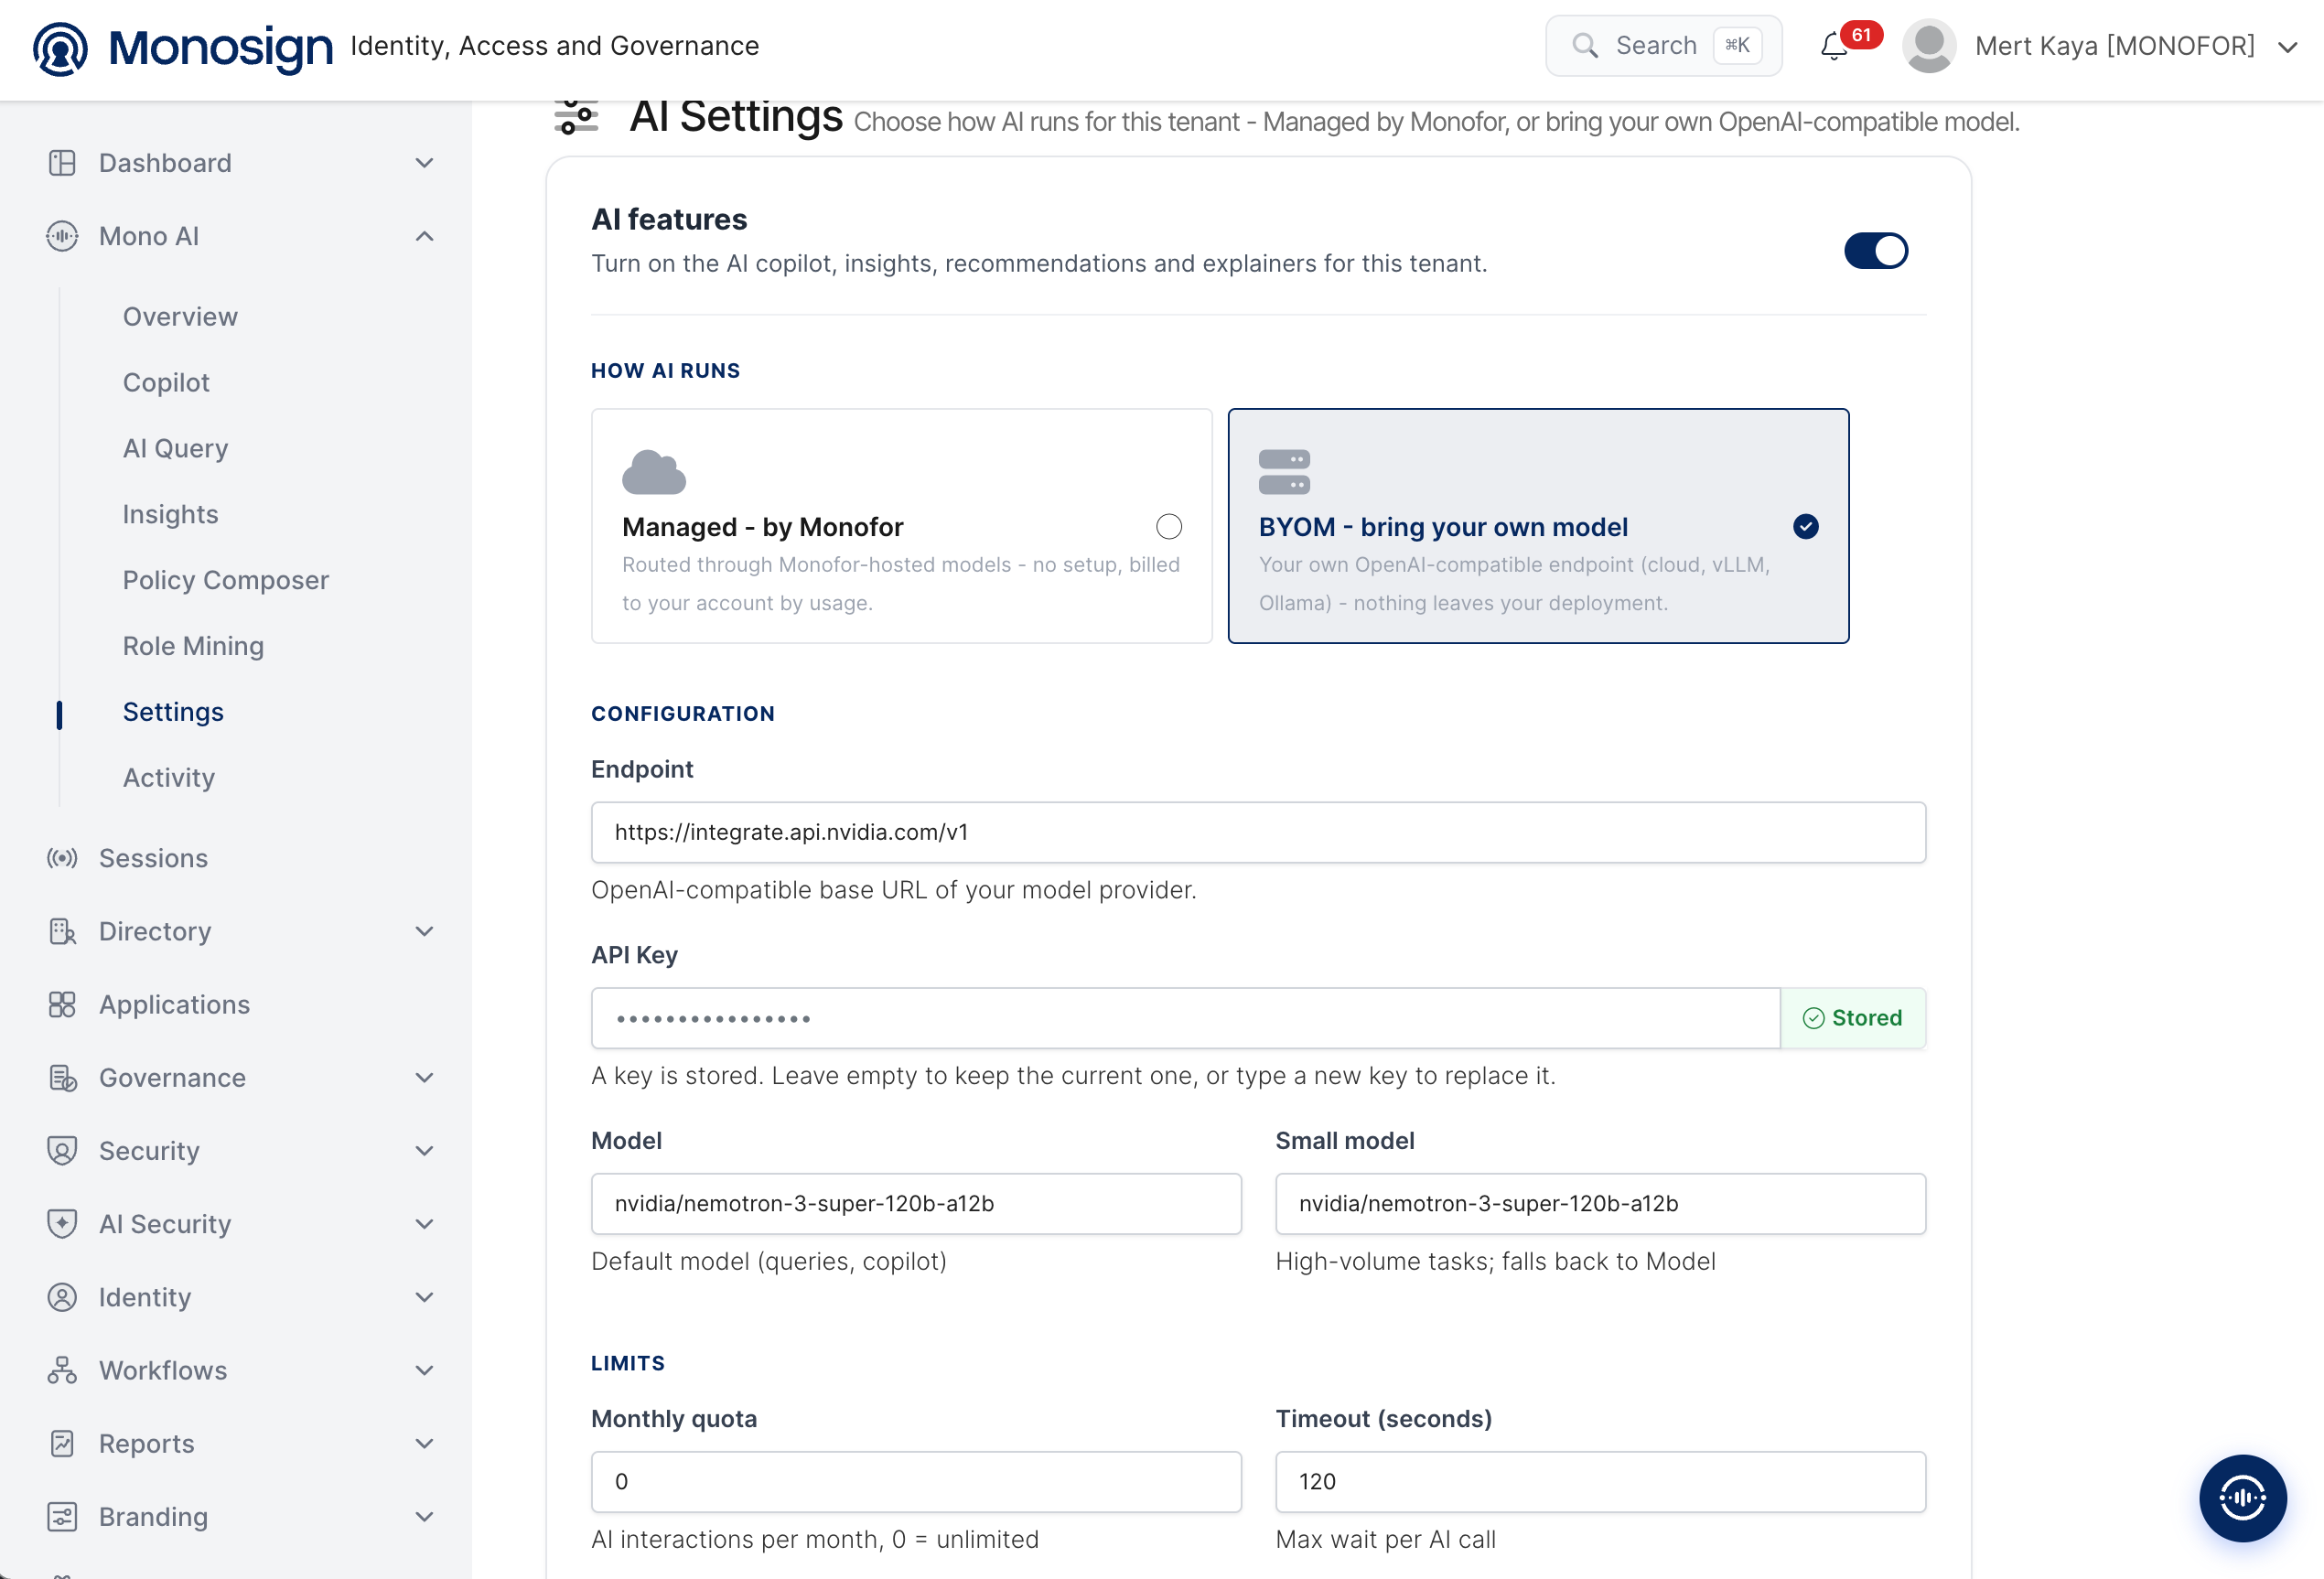The width and height of the screenshot is (2324, 1579).
Task: Click the AI Security shield icon
Action: click(62, 1224)
